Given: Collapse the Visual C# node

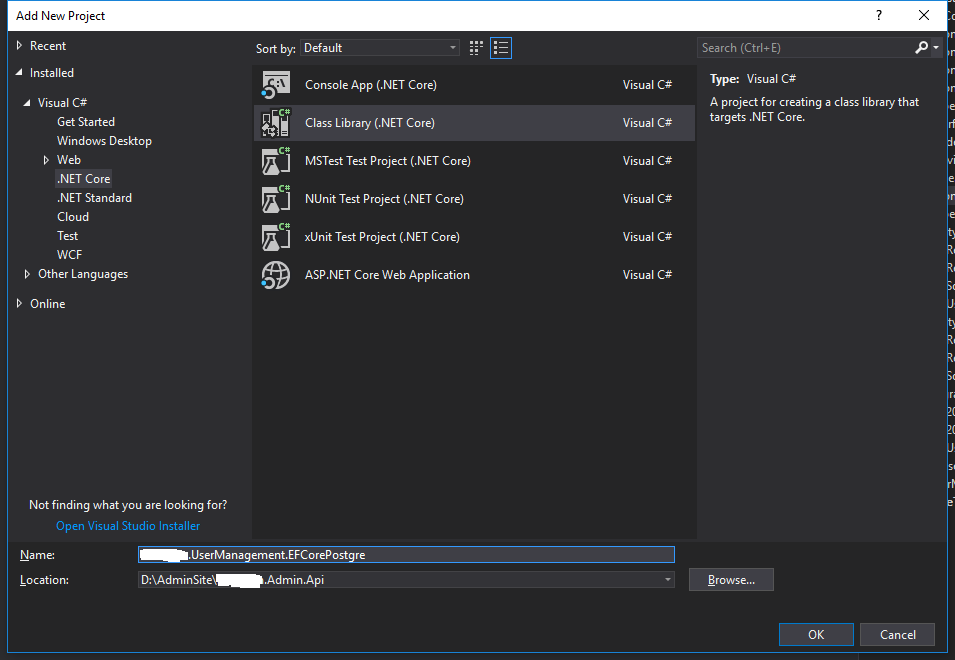Looking at the screenshot, I should [x=27, y=103].
